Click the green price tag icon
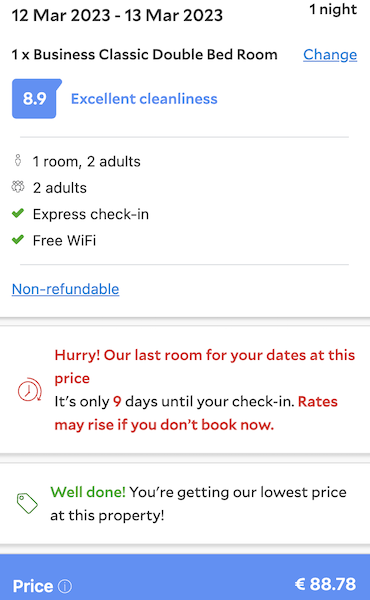370x600 pixels. (x=27, y=503)
